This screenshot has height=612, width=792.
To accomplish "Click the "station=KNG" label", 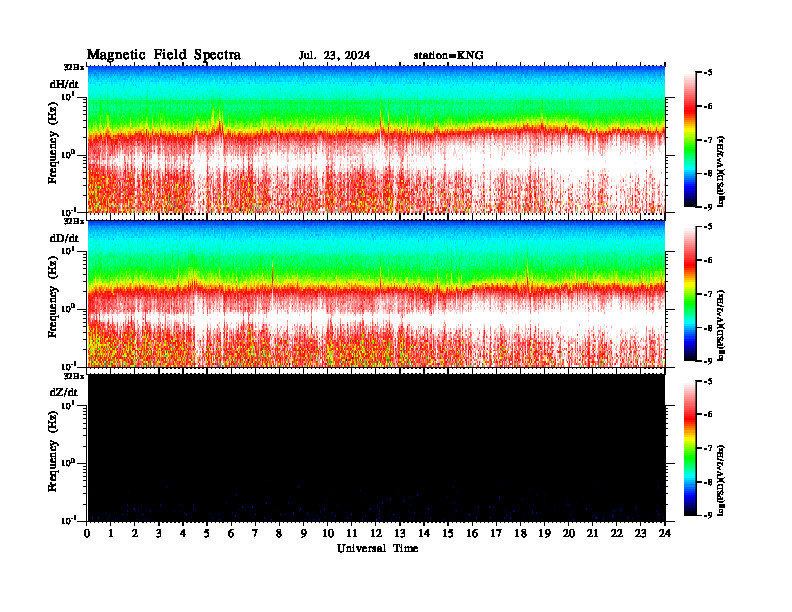I will point(448,55).
